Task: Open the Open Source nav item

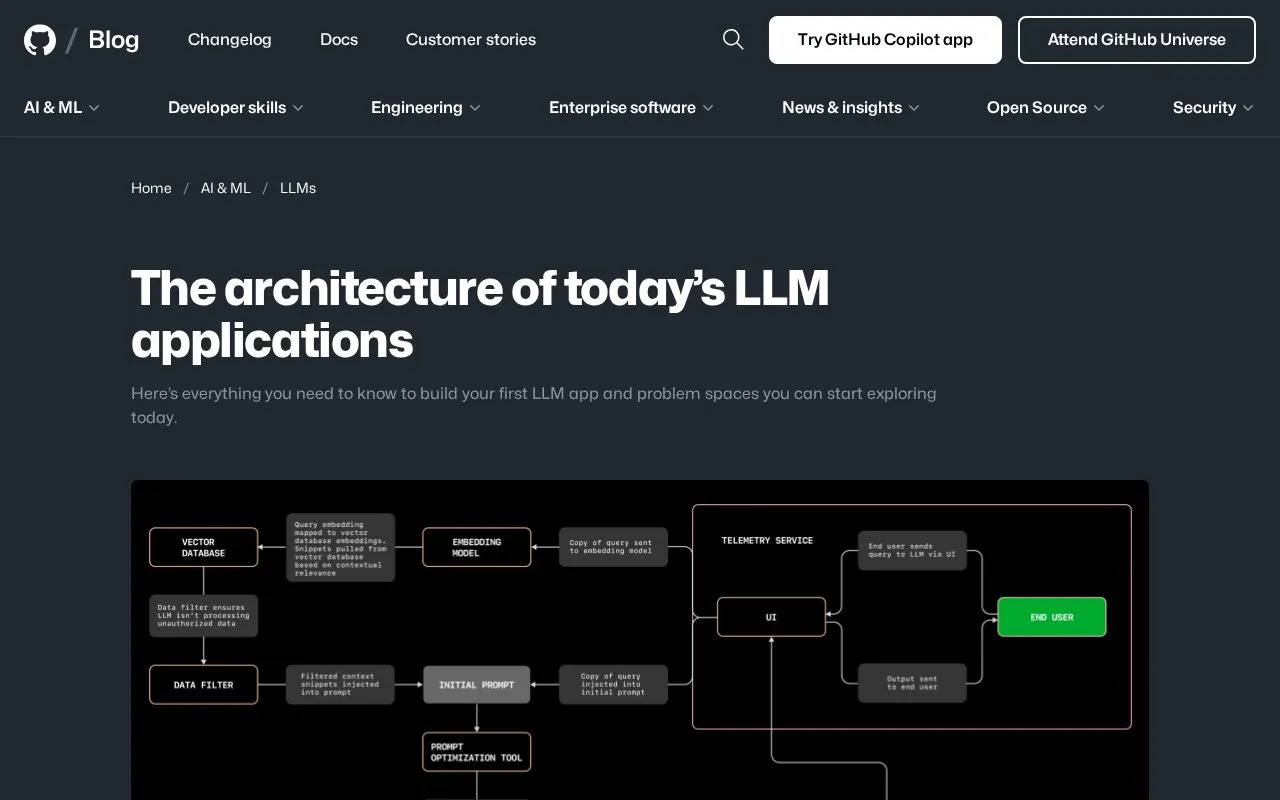Action: point(1037,107)
